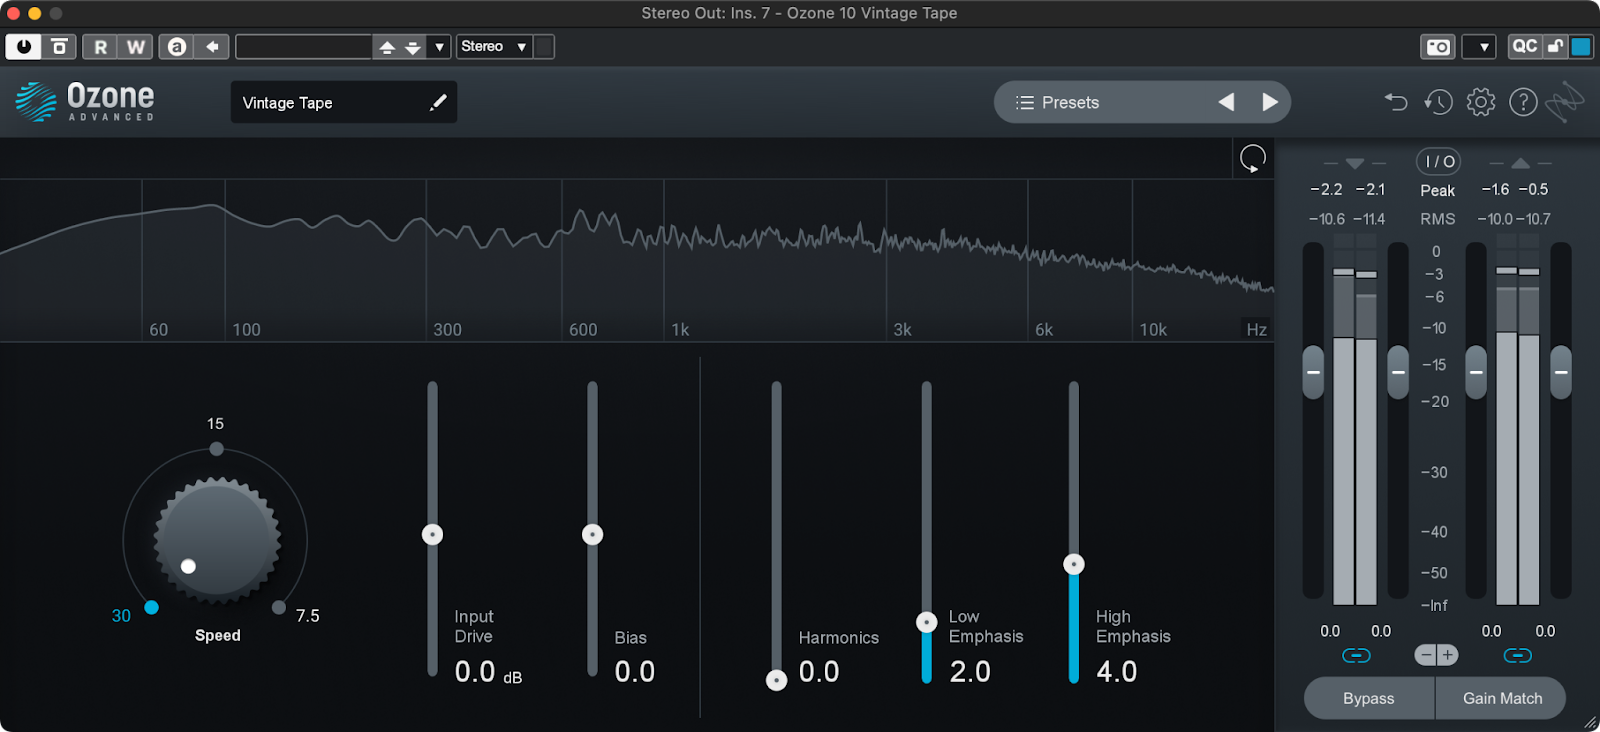Click the left input gain fader
1600x732 pixels.
(1313, 372)
